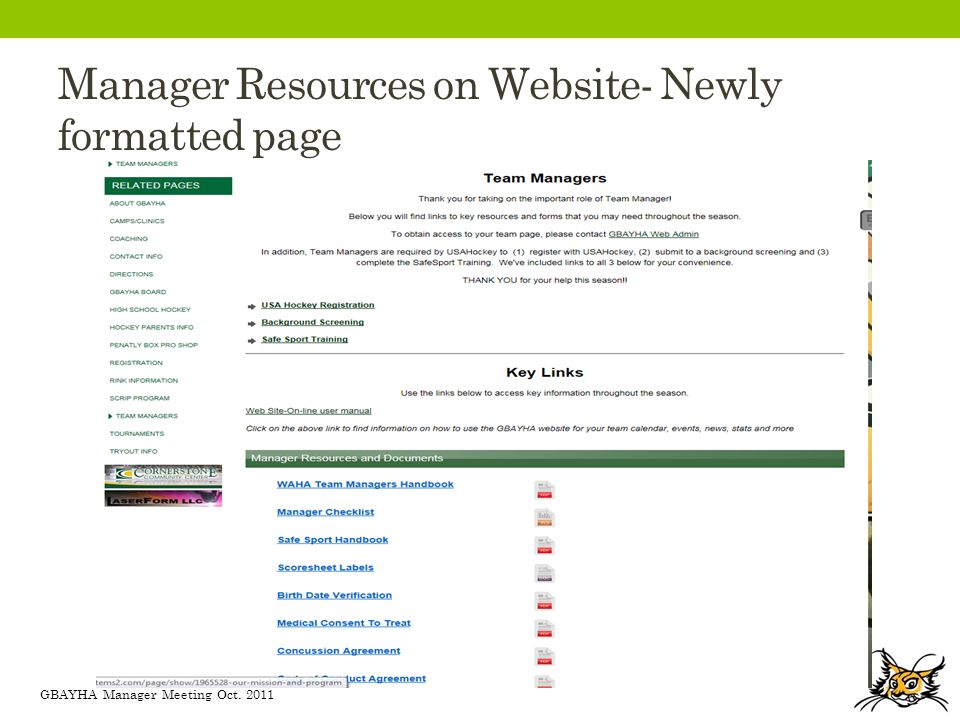Open High School Hockey page
960x720 pixels.
(150, 310)
